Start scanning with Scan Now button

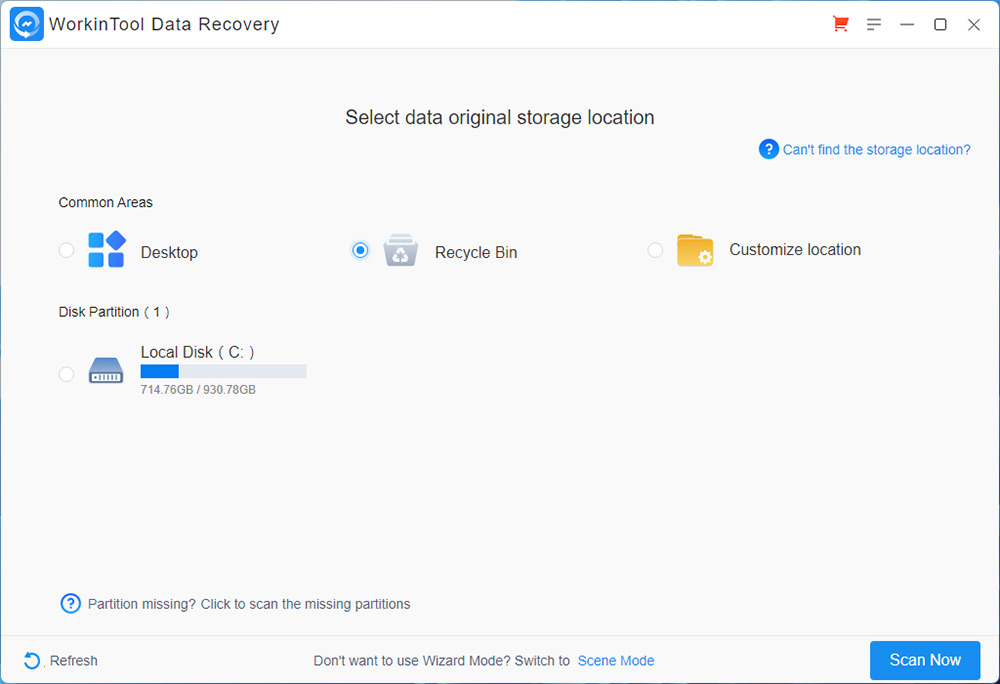pos(925,660)
